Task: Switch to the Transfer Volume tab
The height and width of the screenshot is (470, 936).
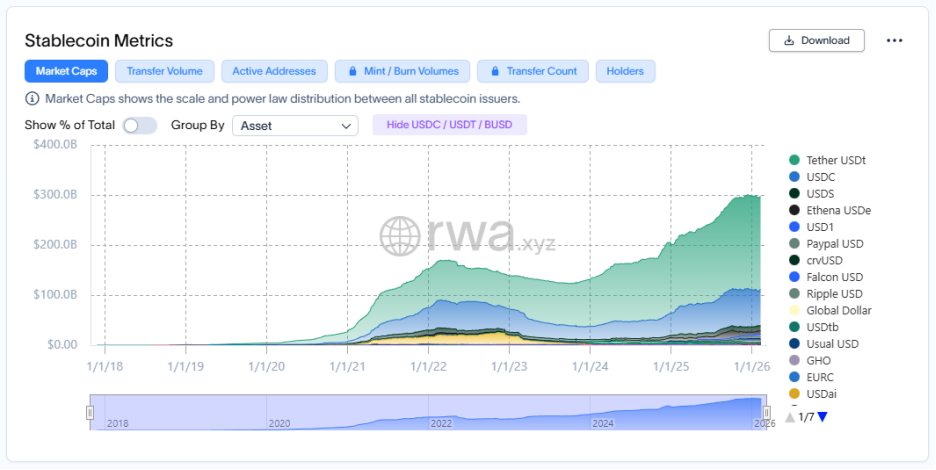Action: [x=164, y=71]
